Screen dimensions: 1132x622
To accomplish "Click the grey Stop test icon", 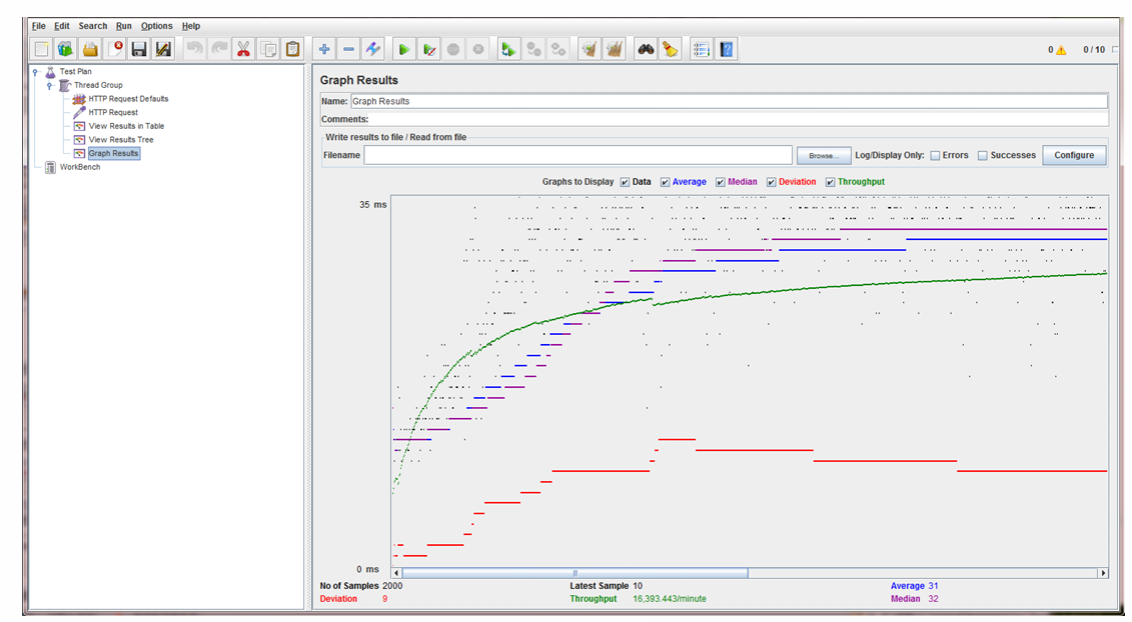I will [453, 49].
